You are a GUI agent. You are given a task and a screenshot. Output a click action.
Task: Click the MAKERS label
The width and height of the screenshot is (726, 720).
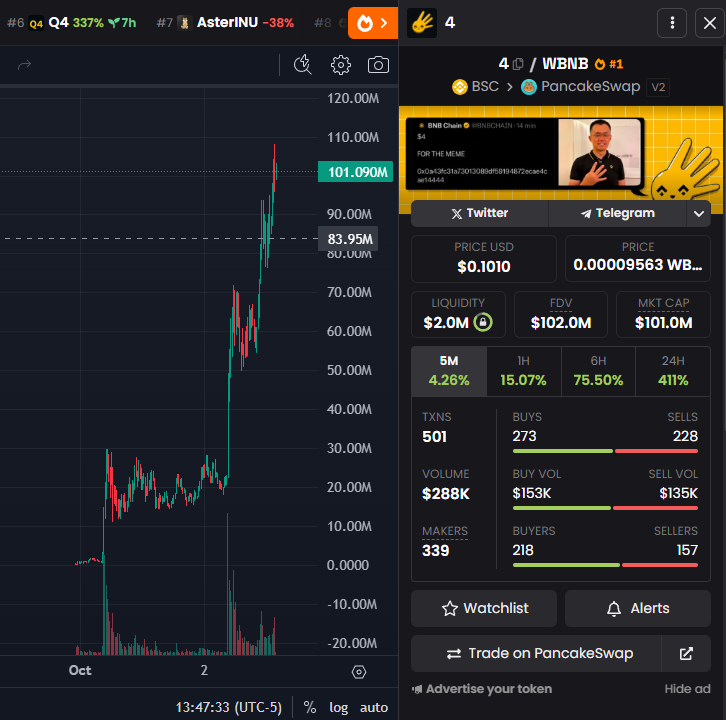[445, 531]
